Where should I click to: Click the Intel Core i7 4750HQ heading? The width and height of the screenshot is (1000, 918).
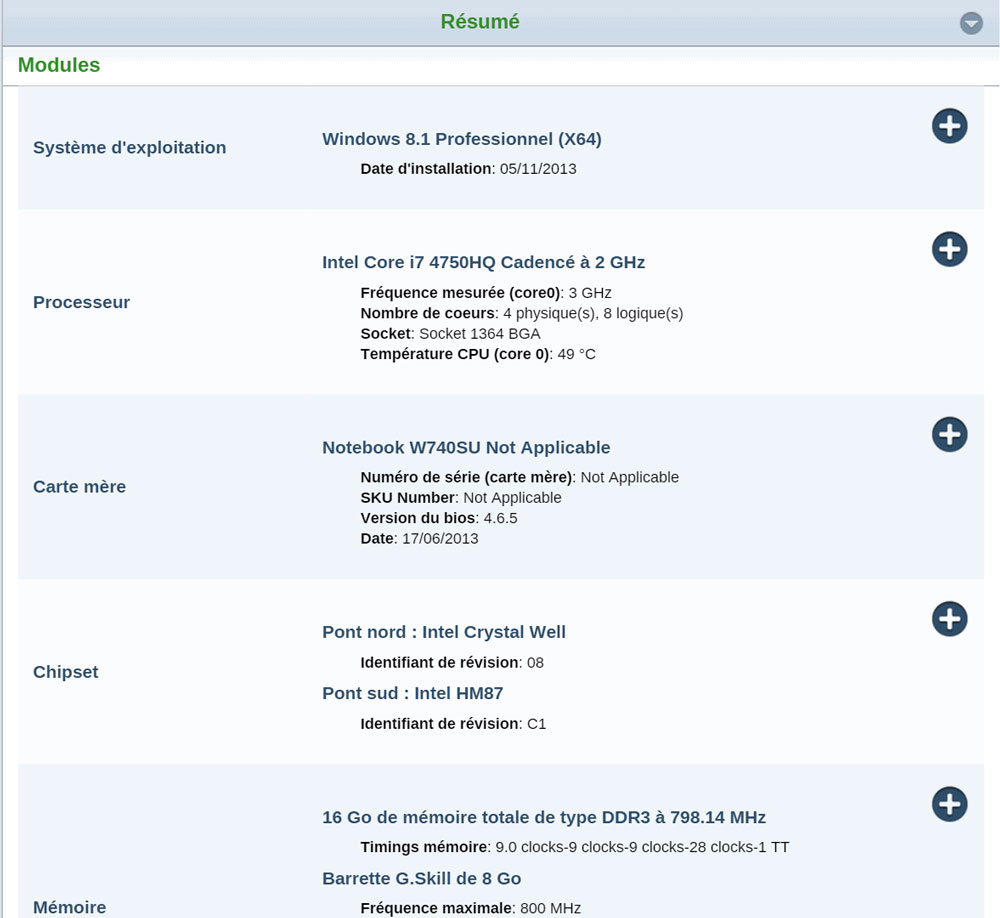(x=483, y=262)
